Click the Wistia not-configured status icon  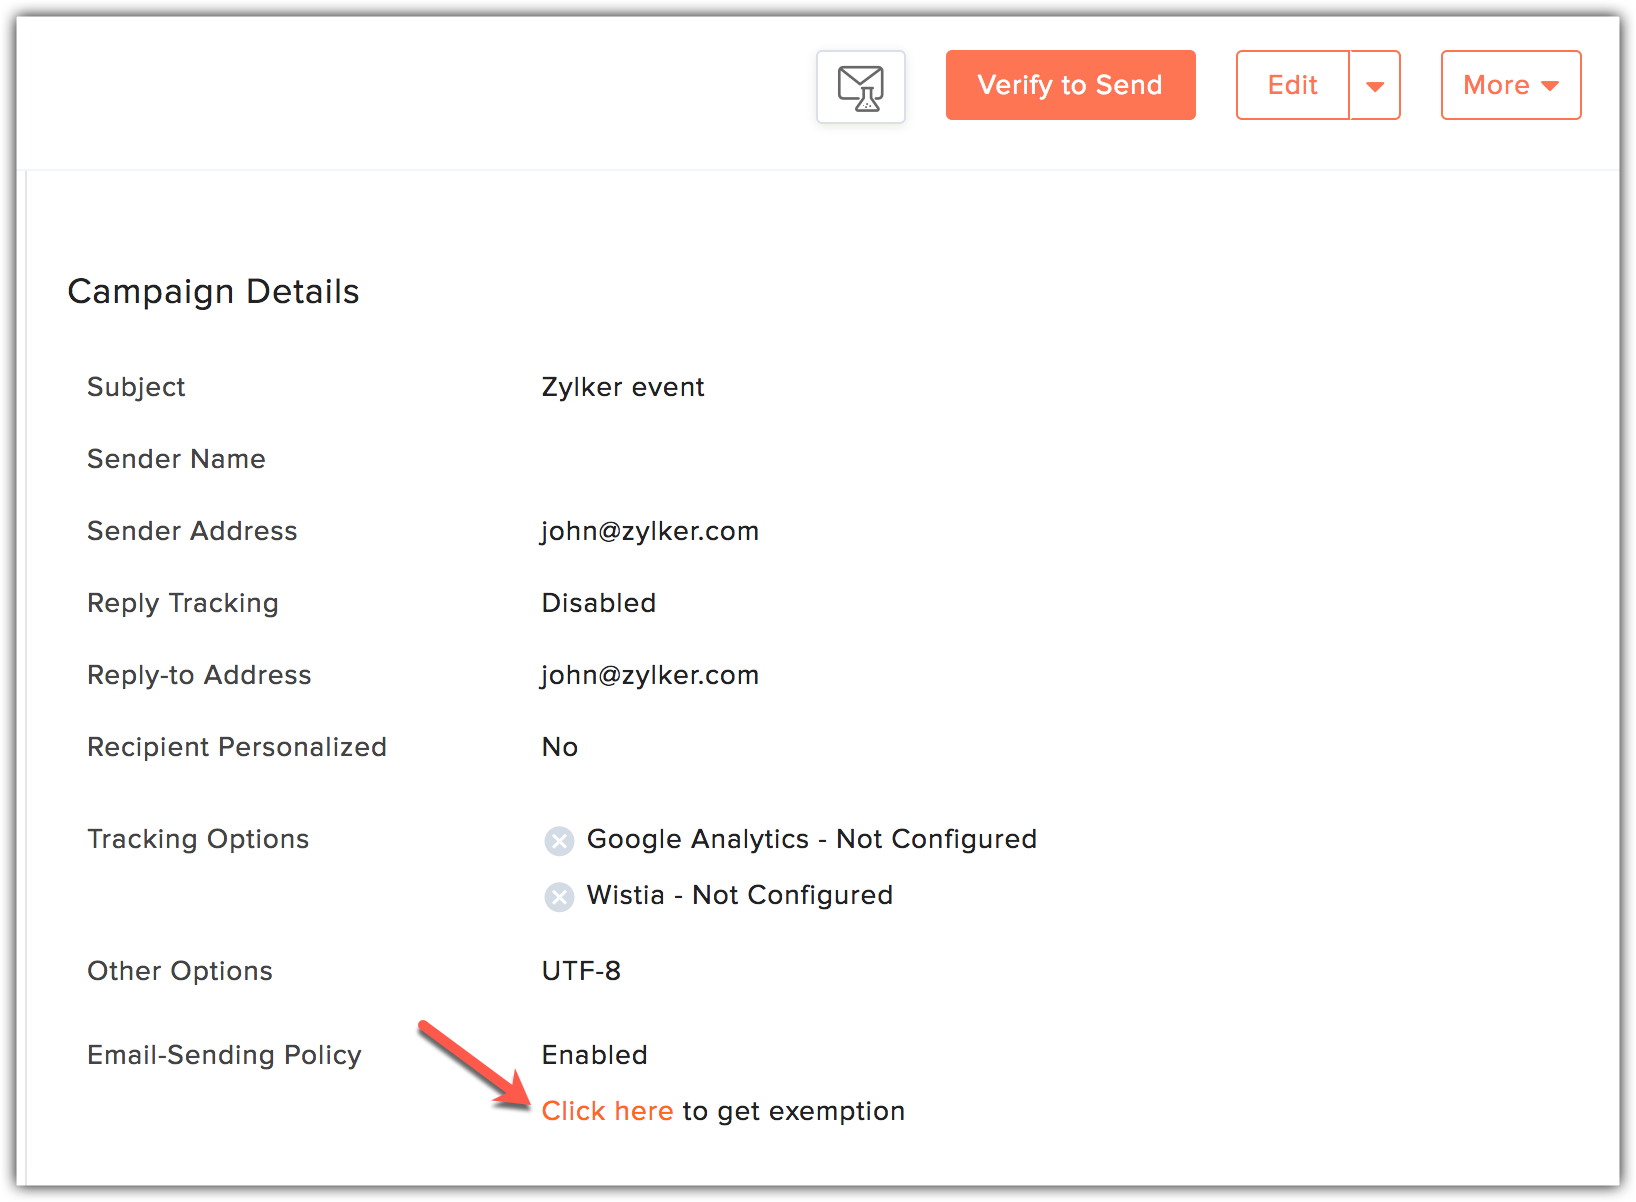[x=559, y=897]
